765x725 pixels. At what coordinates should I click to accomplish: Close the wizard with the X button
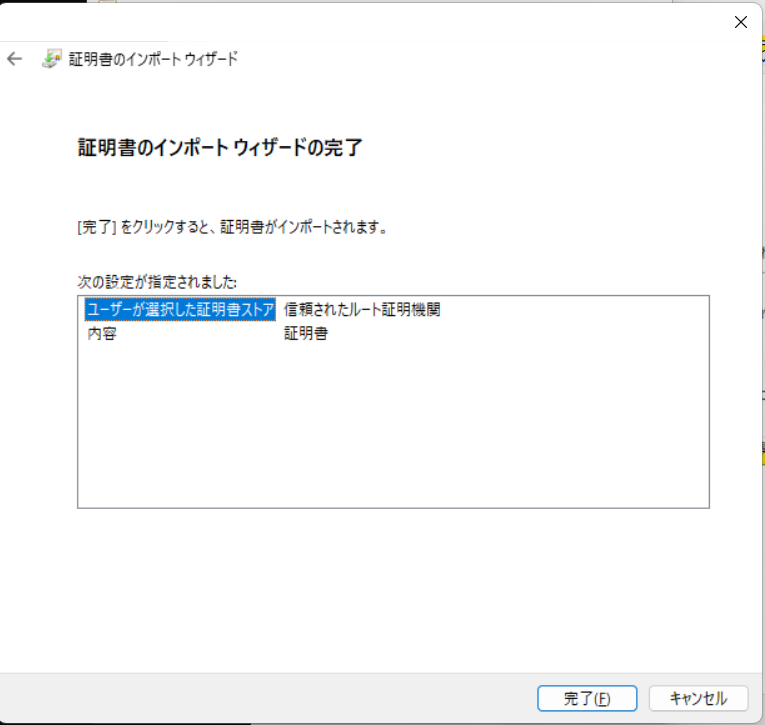740,22
